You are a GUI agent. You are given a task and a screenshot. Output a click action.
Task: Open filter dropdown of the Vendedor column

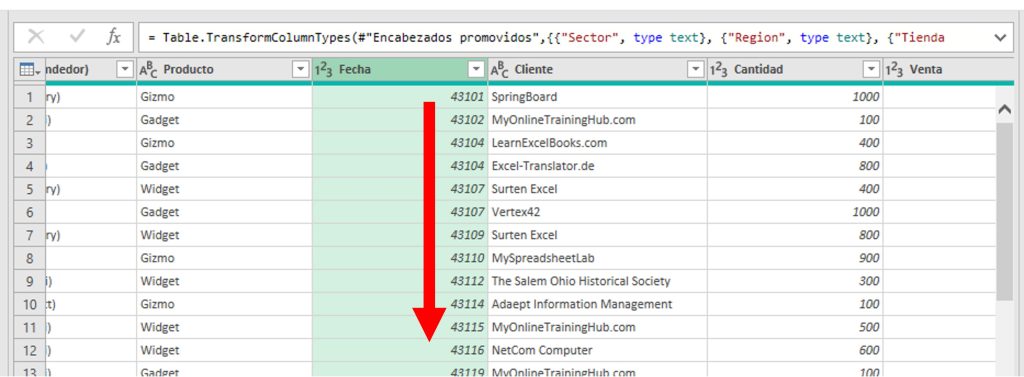click(x=125, y=69)
